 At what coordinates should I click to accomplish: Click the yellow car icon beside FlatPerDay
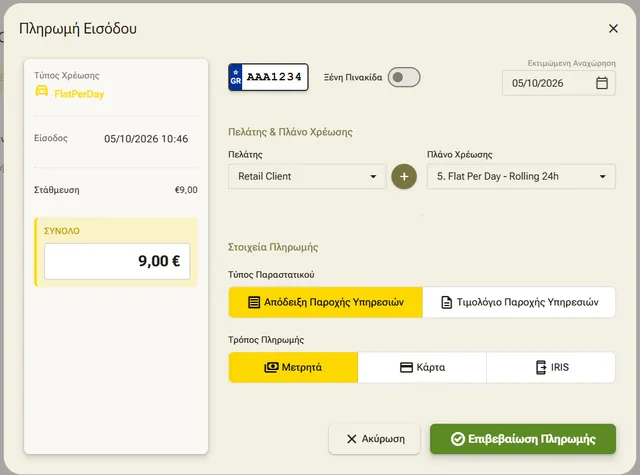click(x=42, y=91)
